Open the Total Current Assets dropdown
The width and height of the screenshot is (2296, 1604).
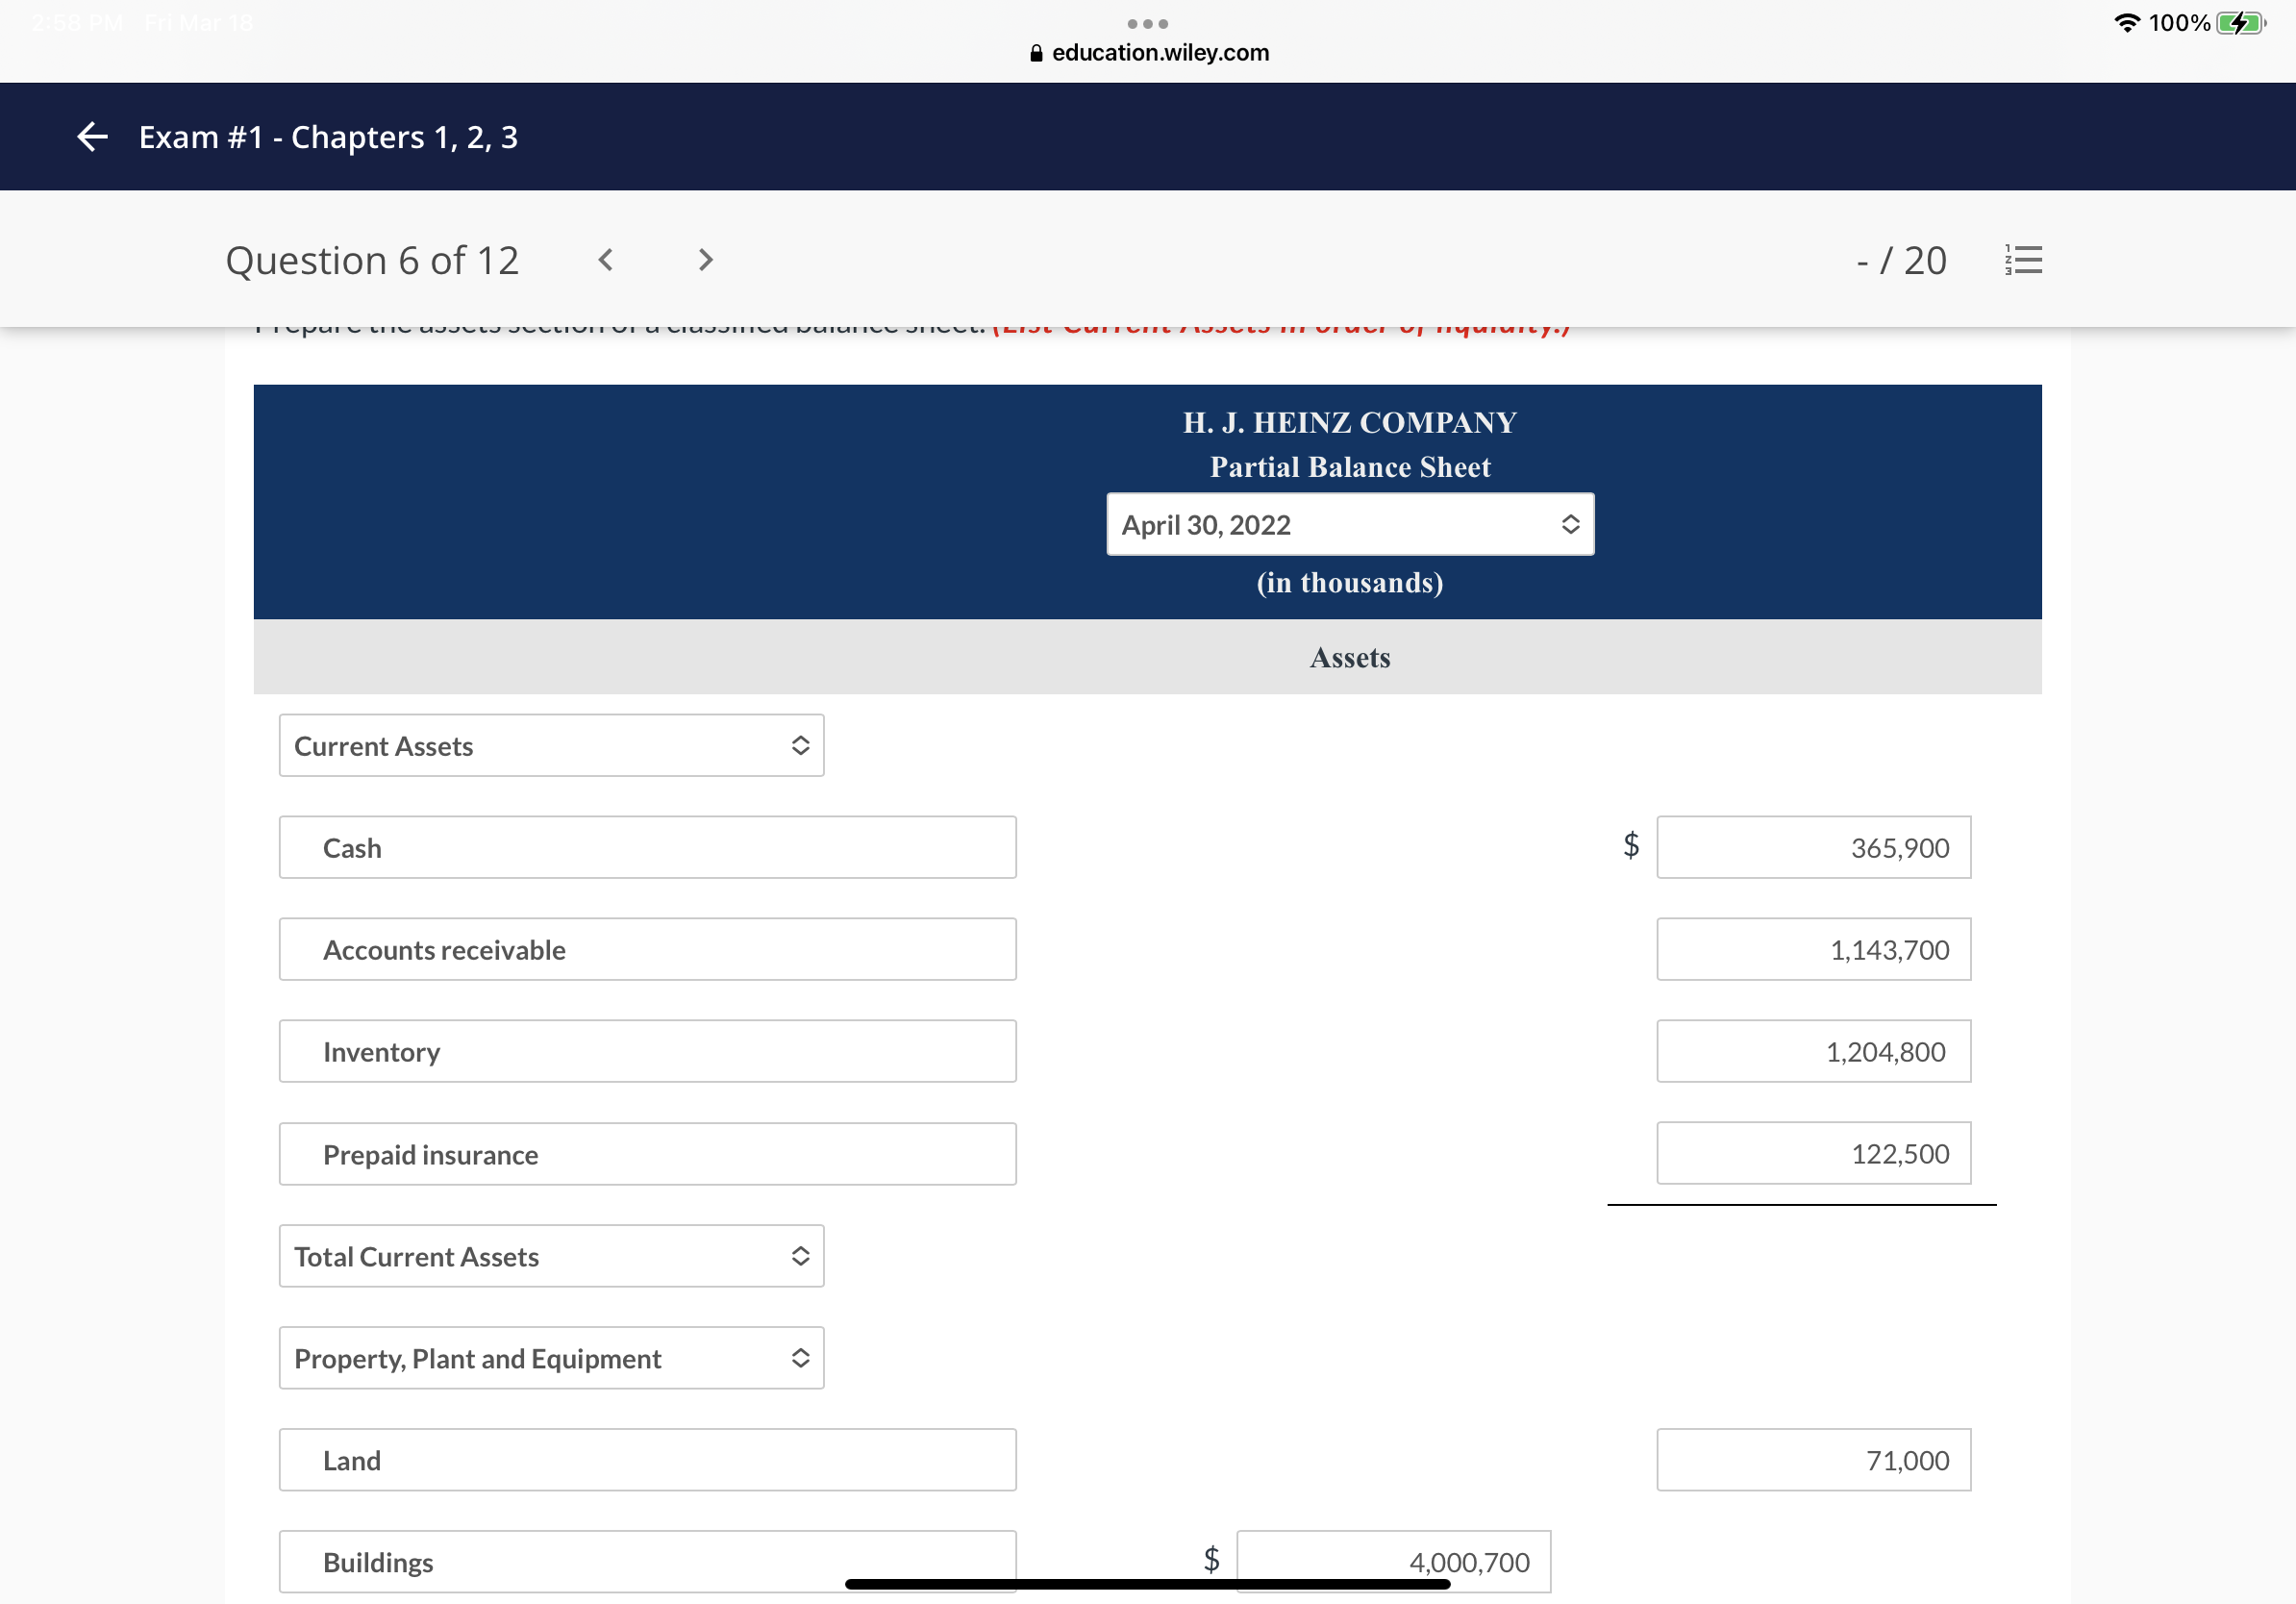tap(551, 1256)
